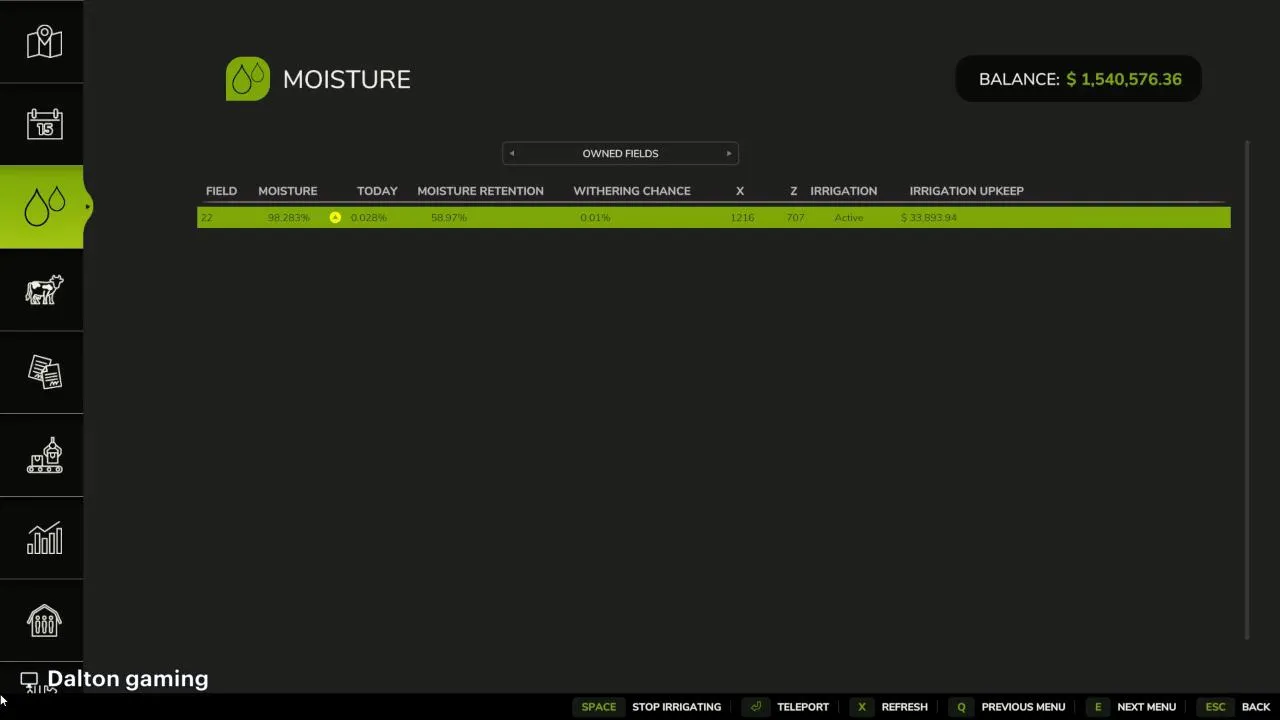Click the Active irrigation status
Screen dimensions: 1280x720
pos(849,217)
